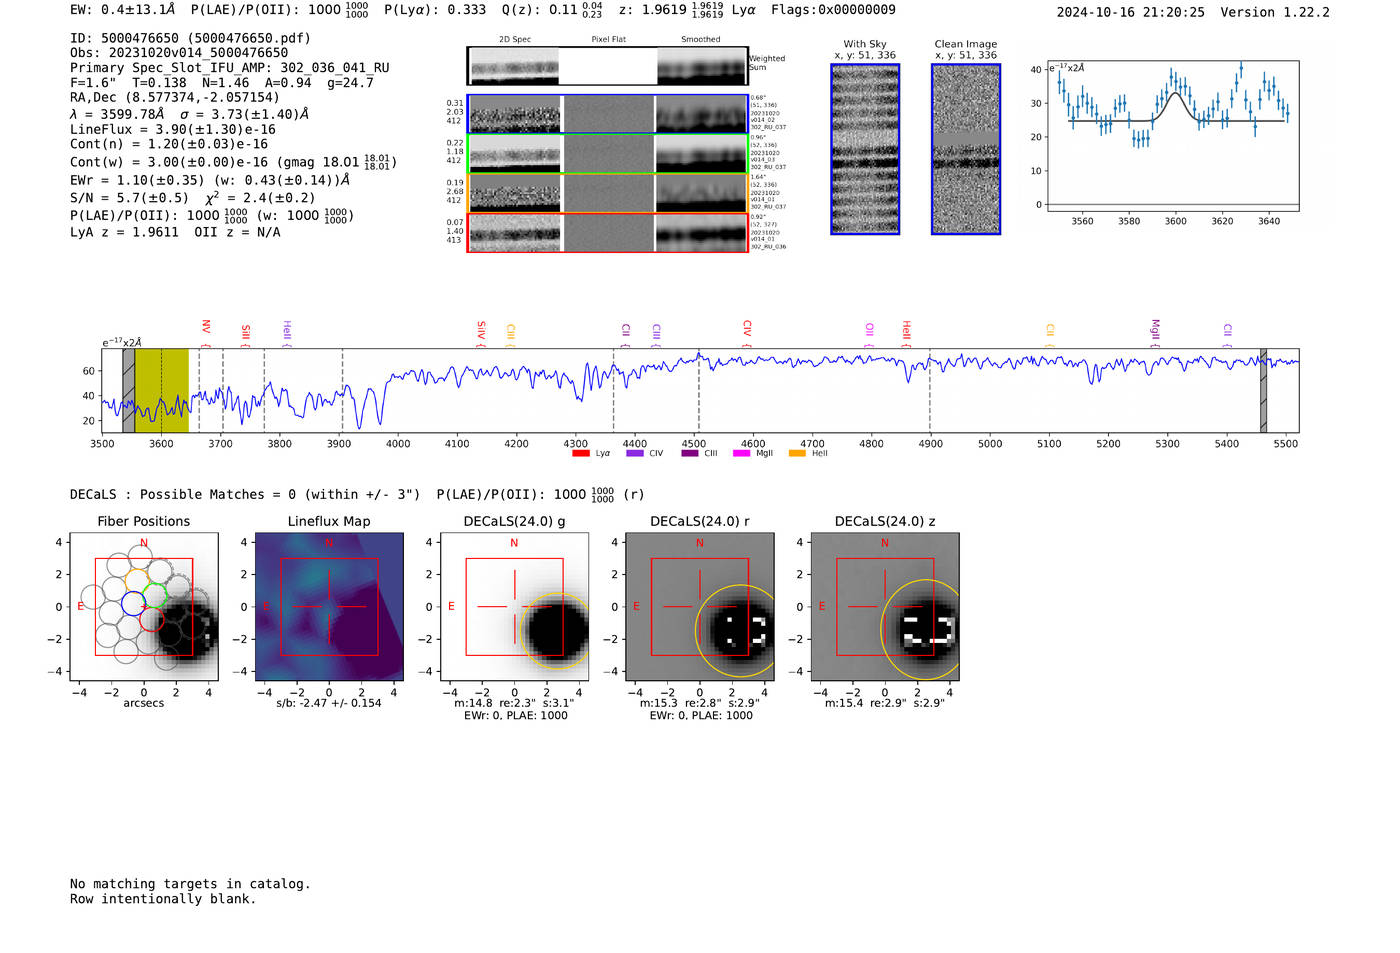Click 'No matching targets in catalog.' text

[190, 884]
